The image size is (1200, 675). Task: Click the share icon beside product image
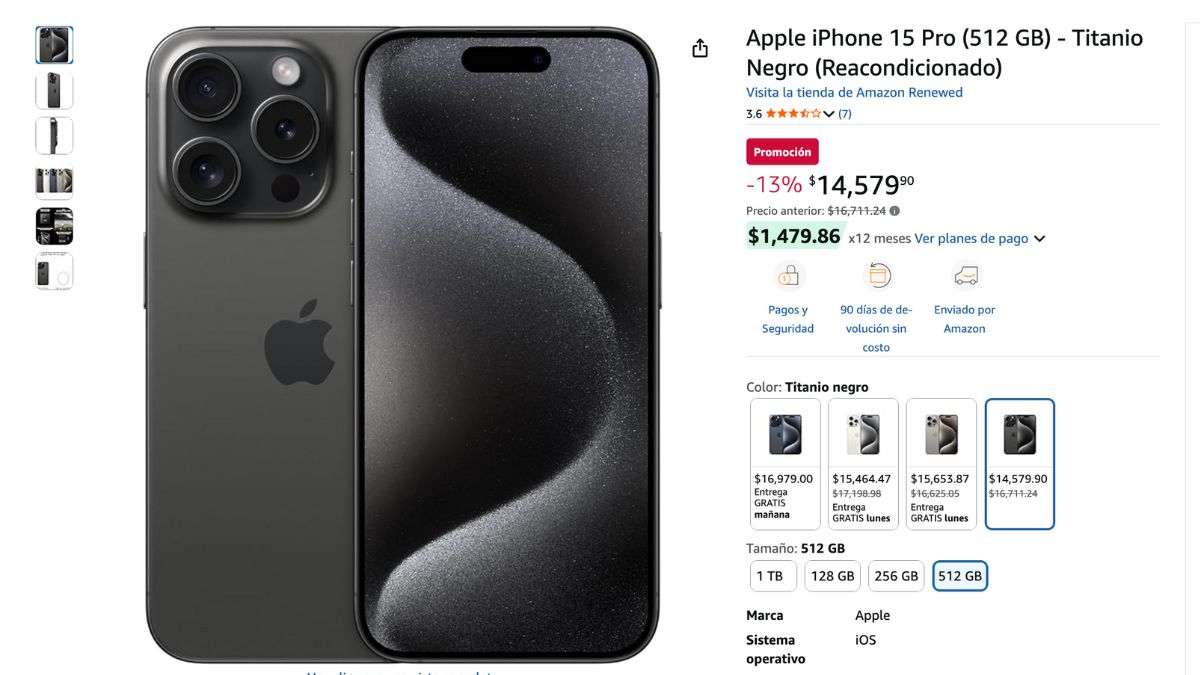(x=700, y=48)
